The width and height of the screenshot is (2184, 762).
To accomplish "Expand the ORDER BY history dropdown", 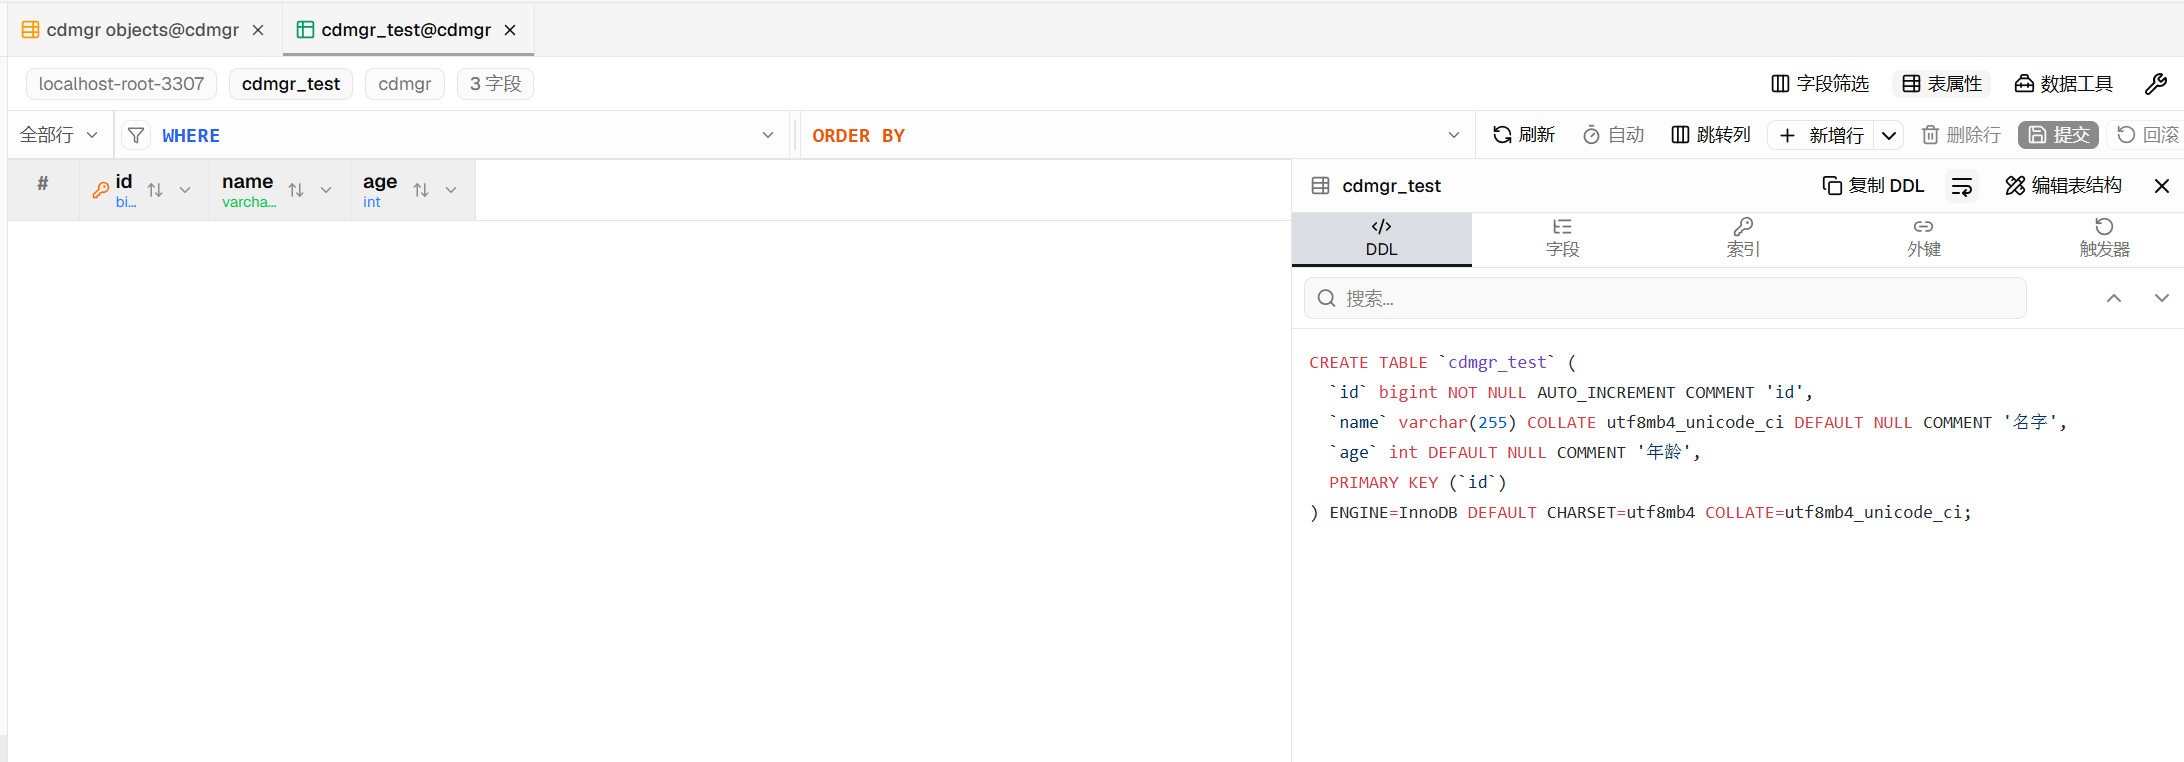I will pos(1454,135).
